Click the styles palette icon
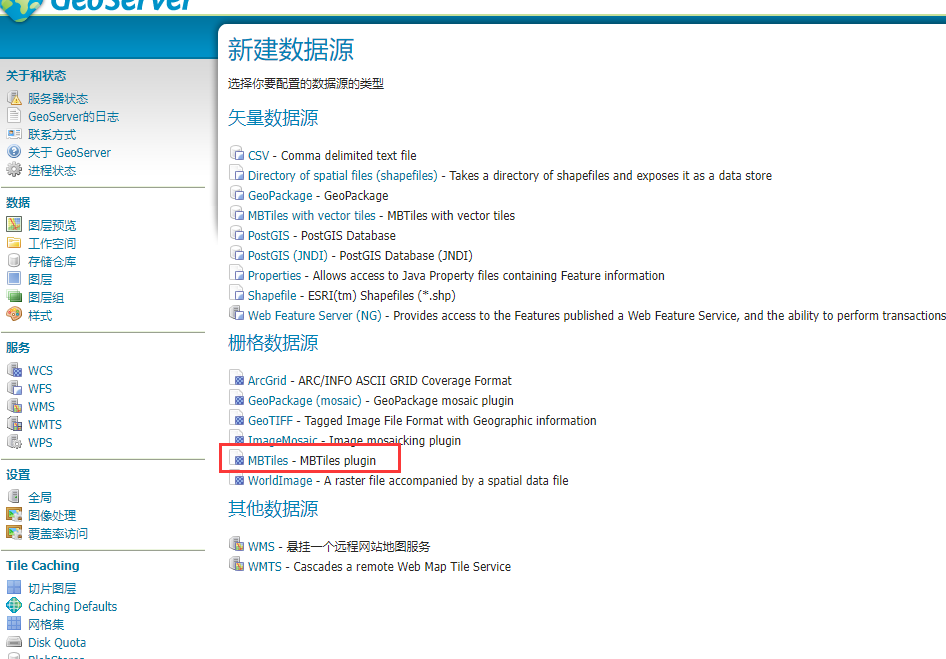 pos(14,315)
